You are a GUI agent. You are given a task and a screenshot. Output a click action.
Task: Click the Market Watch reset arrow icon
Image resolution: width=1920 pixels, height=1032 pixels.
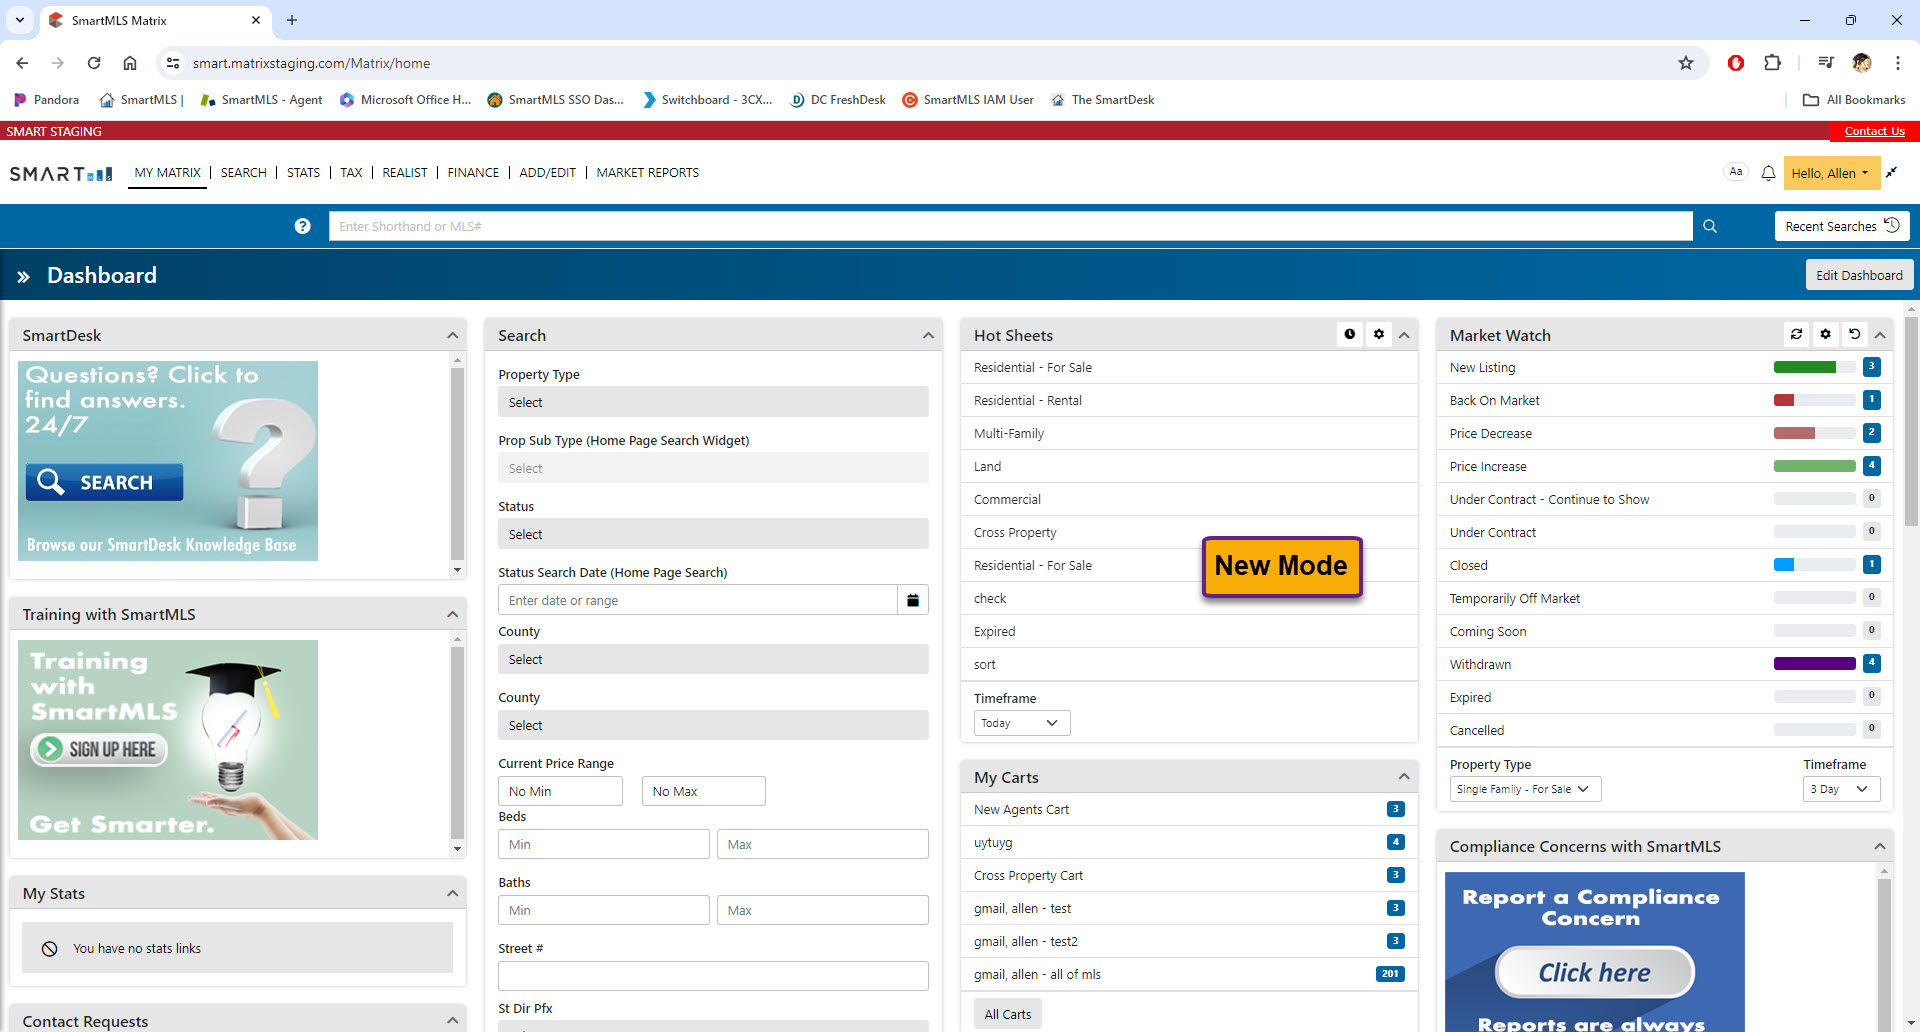coord(1855,335)
